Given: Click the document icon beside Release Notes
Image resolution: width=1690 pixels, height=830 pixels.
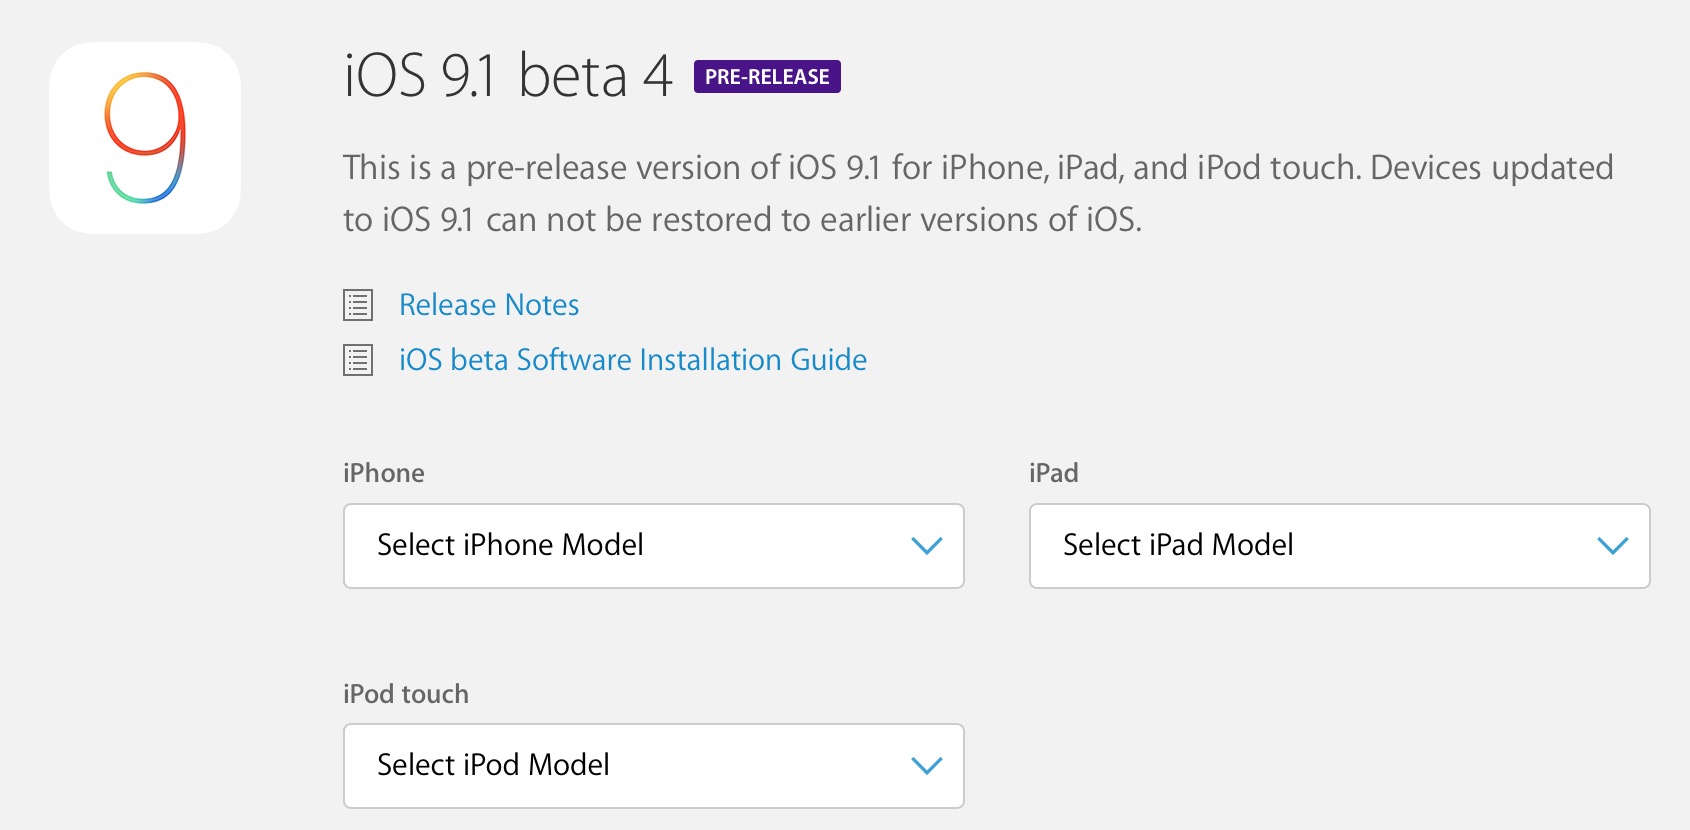Looking at the screenshot, I should 358,305.
